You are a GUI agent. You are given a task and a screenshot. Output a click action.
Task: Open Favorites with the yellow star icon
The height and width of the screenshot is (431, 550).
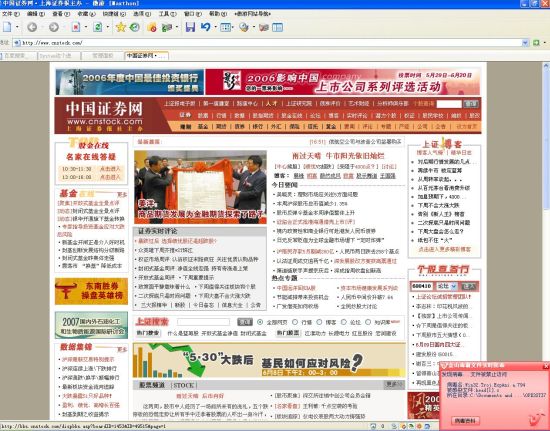click(121, 27)
